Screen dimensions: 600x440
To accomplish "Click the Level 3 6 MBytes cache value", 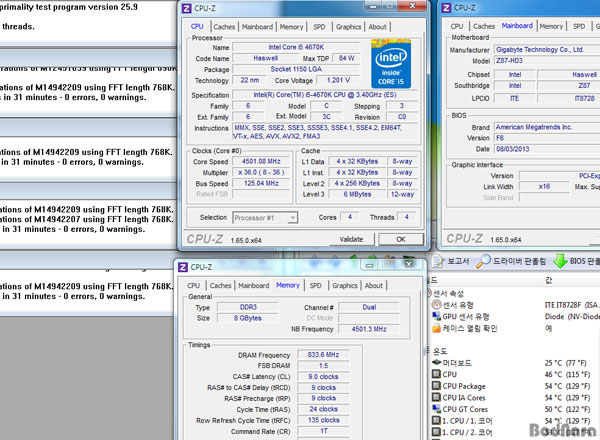I will point(357,194).
